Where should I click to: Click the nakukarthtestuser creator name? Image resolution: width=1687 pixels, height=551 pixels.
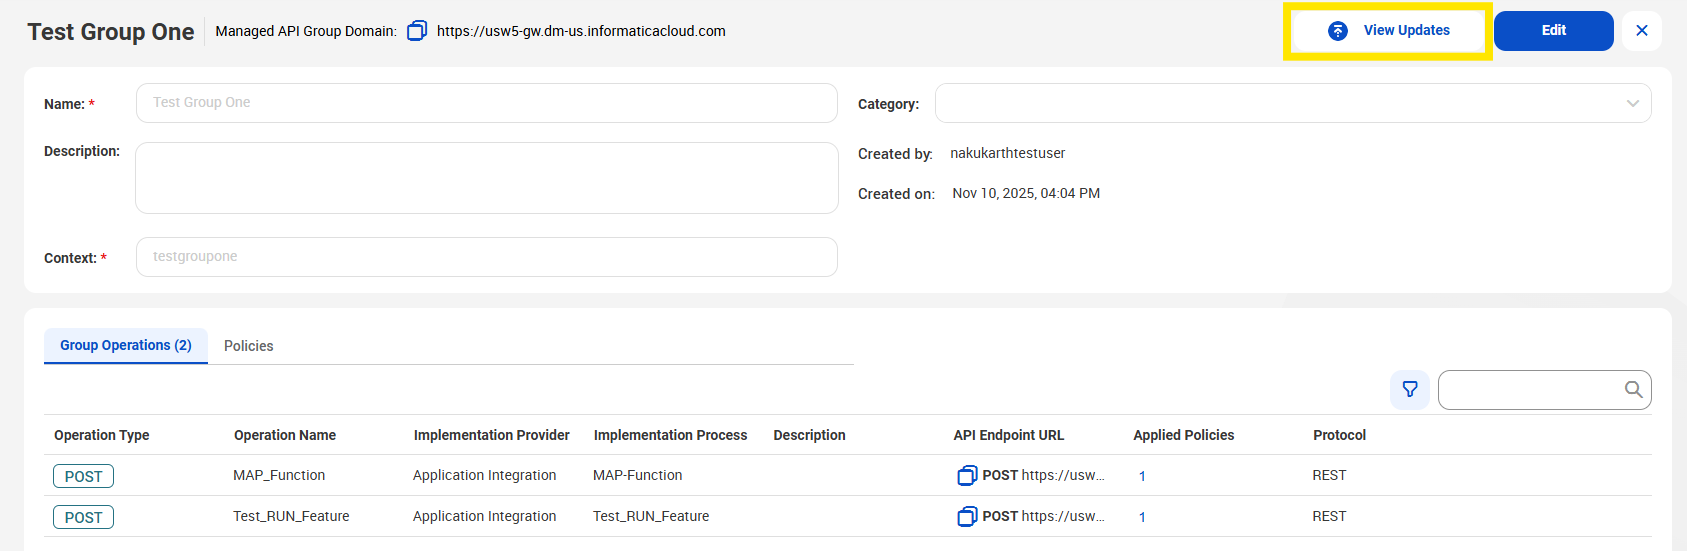(x=1008, y=154)
